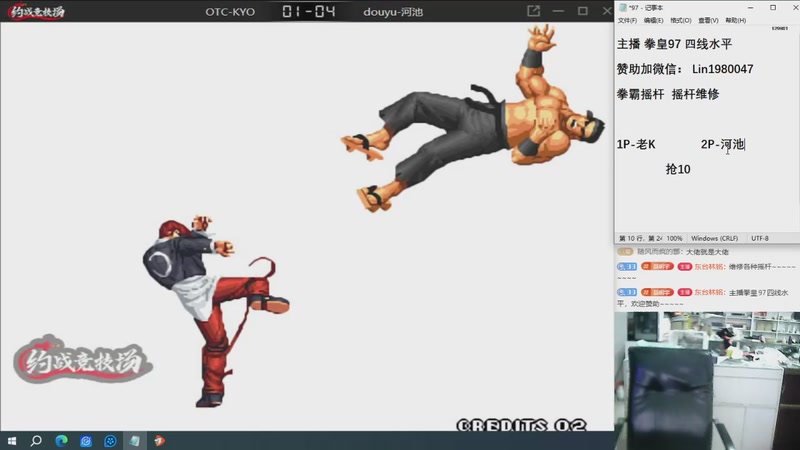This screenshot has height=450, width=800.
Task: Click the CREDITS 02 text in game
Action: [521, 424]
